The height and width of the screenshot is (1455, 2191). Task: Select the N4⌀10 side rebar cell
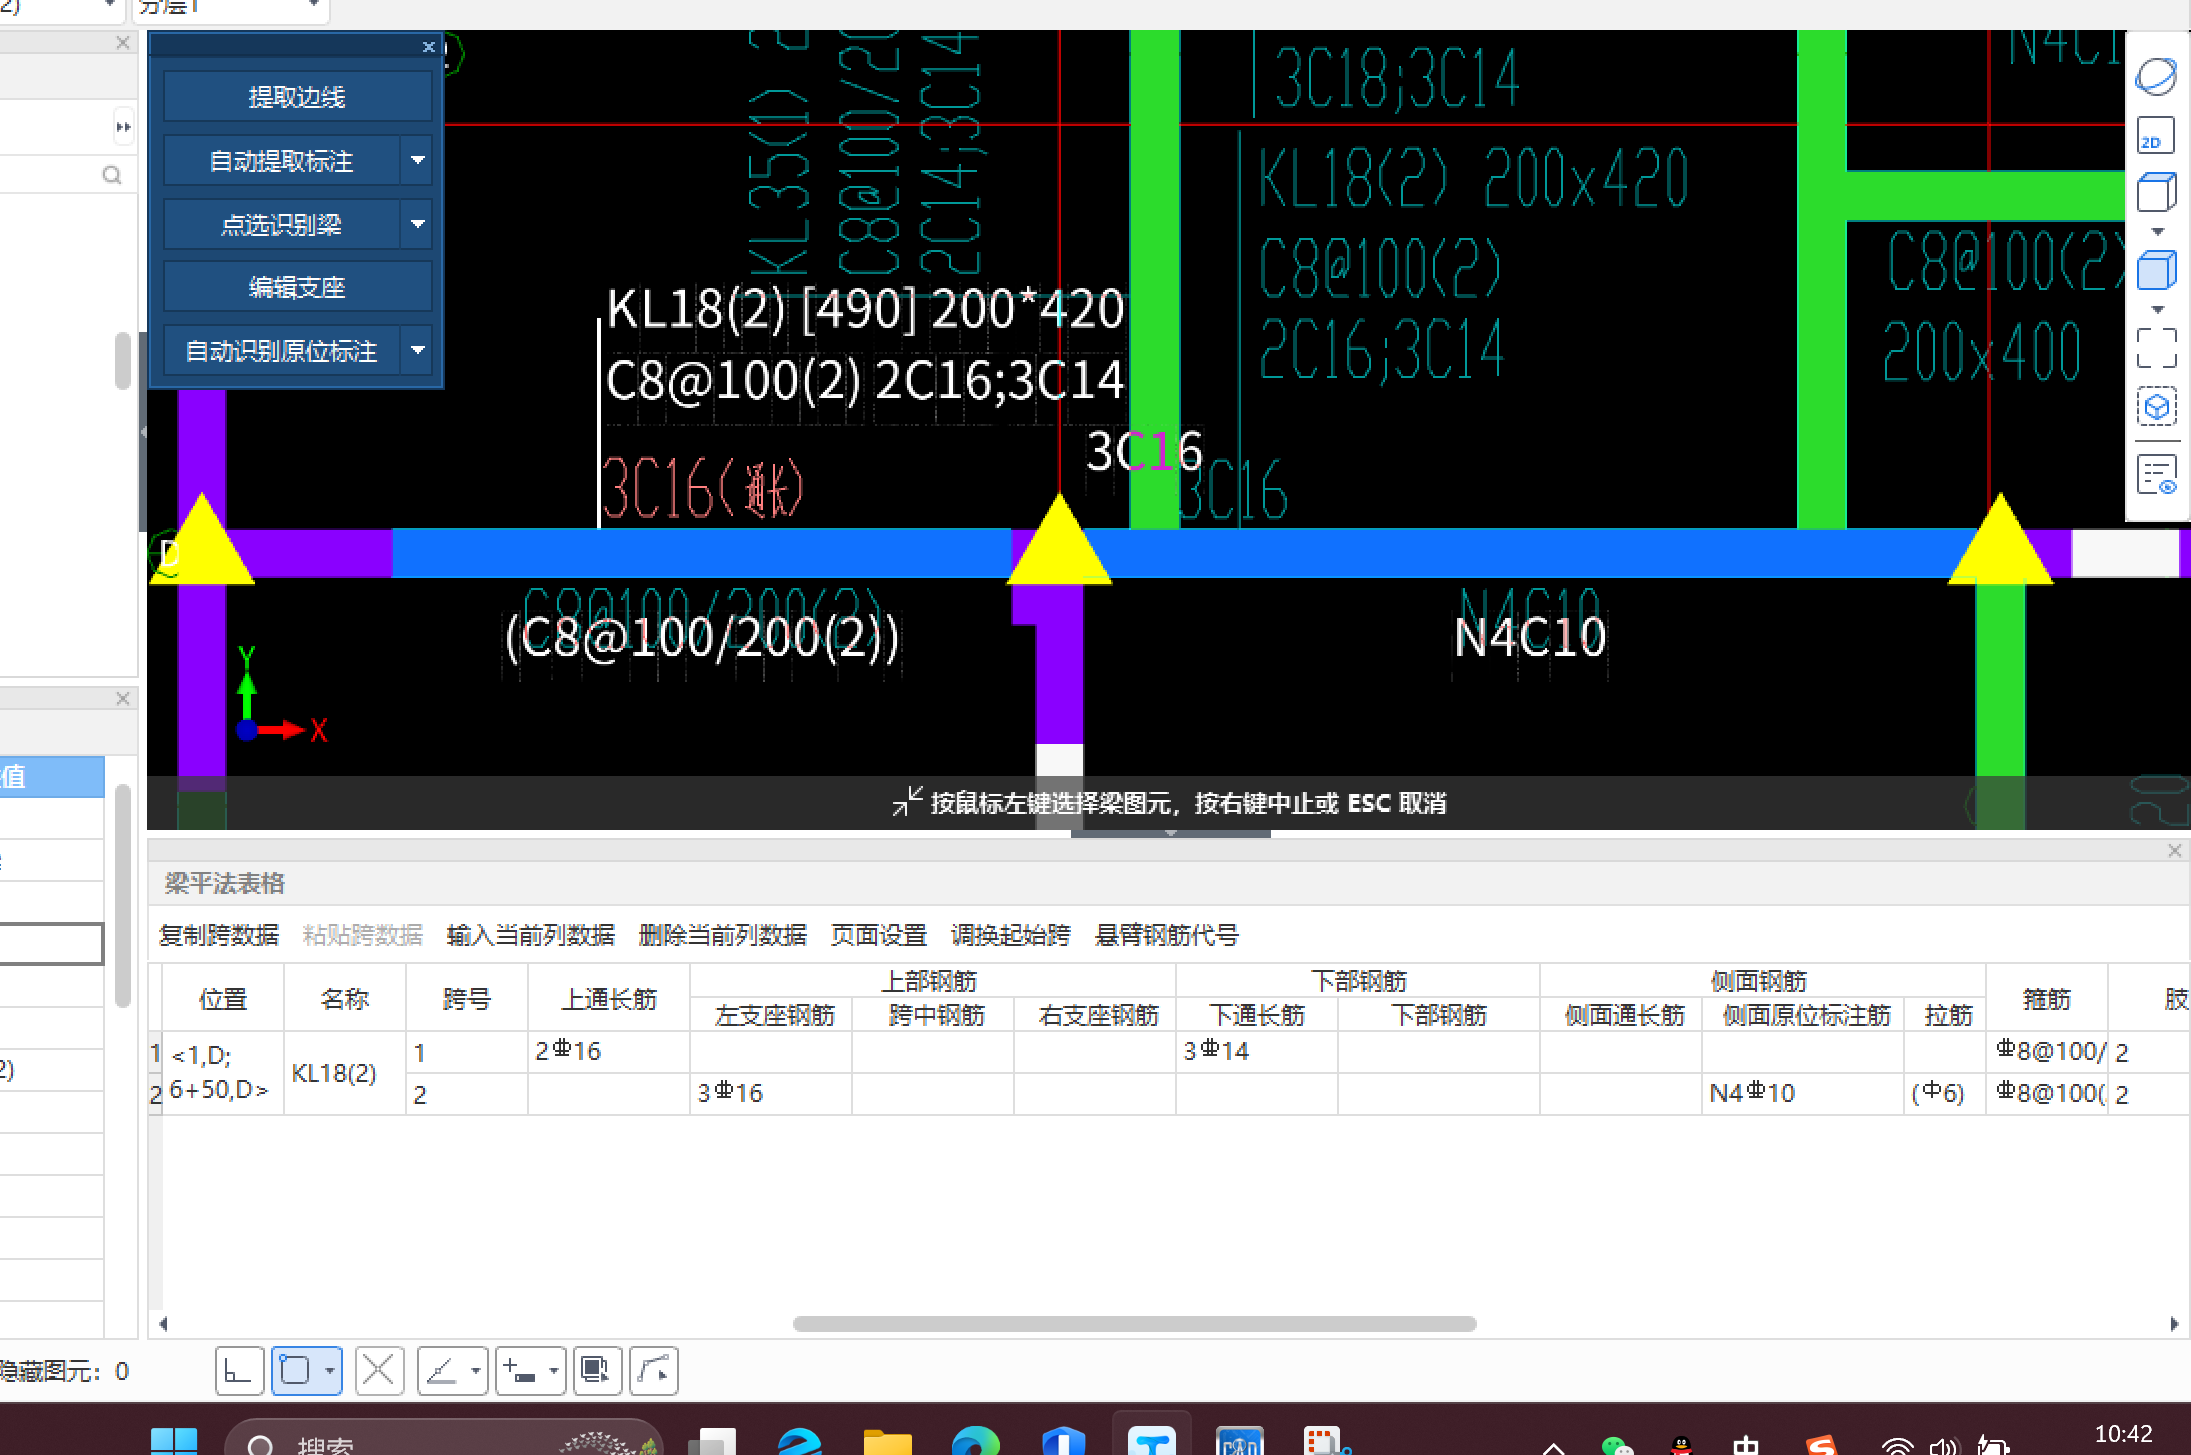pyautogui.click(x=1803, y=1093)
